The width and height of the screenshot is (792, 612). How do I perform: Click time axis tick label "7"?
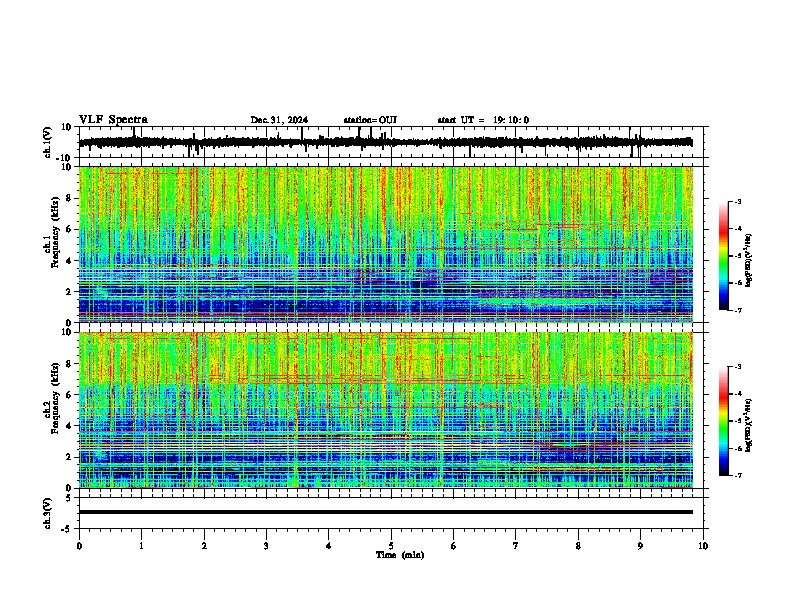point(516,546)
